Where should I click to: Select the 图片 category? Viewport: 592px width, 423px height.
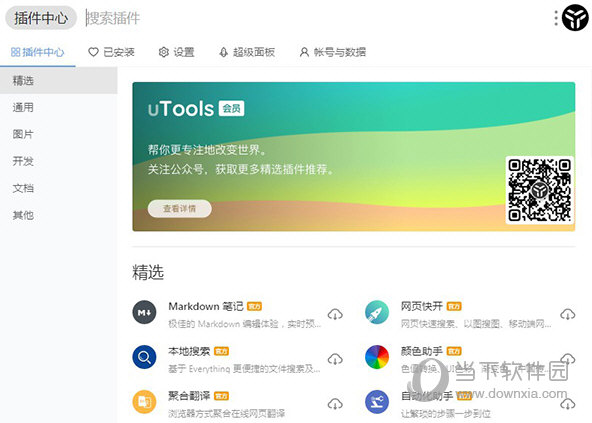(x=59, y=134)
